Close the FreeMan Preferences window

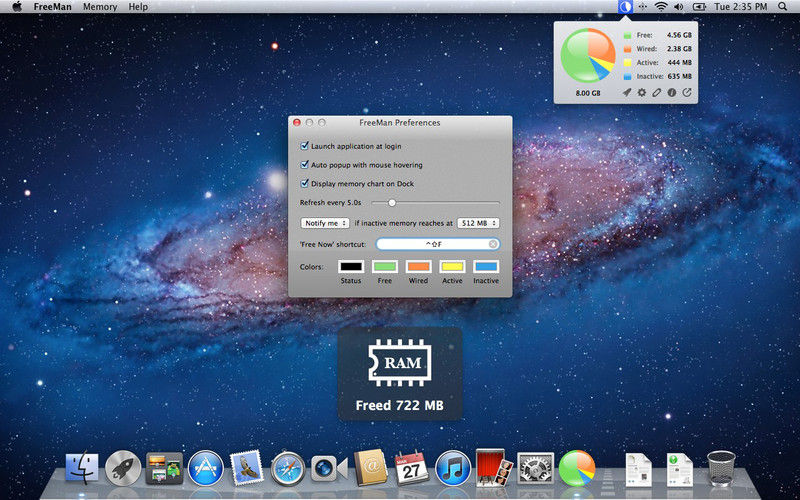(297, 122)
